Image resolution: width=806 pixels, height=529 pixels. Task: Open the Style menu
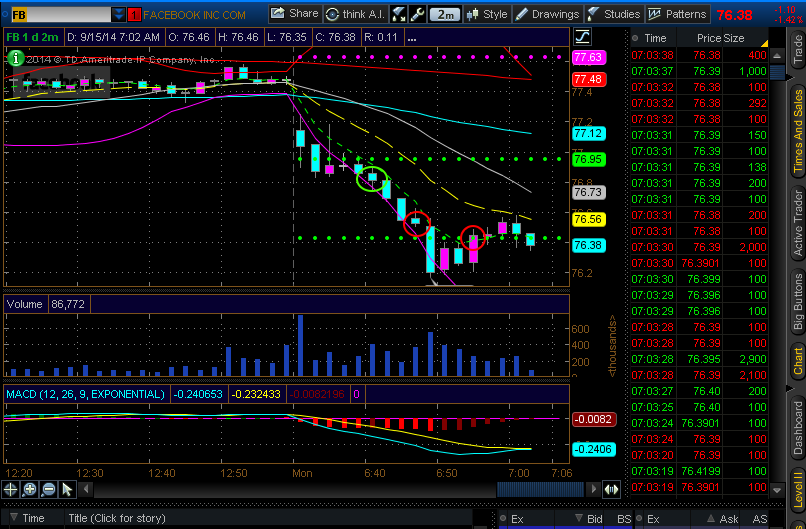pos(487,14)
